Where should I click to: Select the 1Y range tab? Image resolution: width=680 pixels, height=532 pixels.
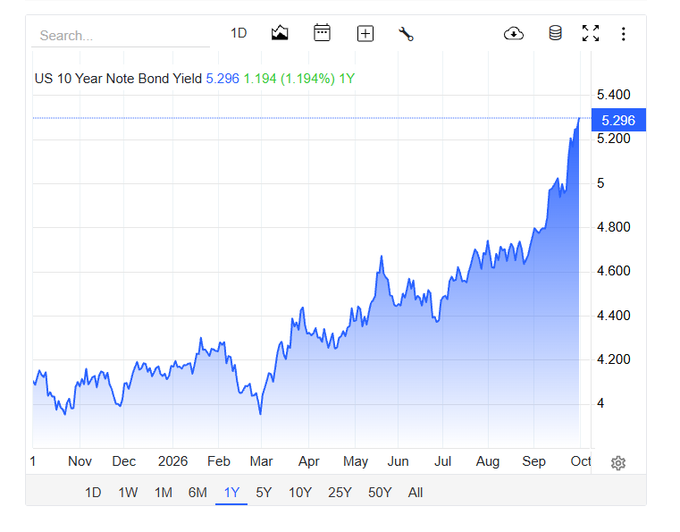point(232,493)
